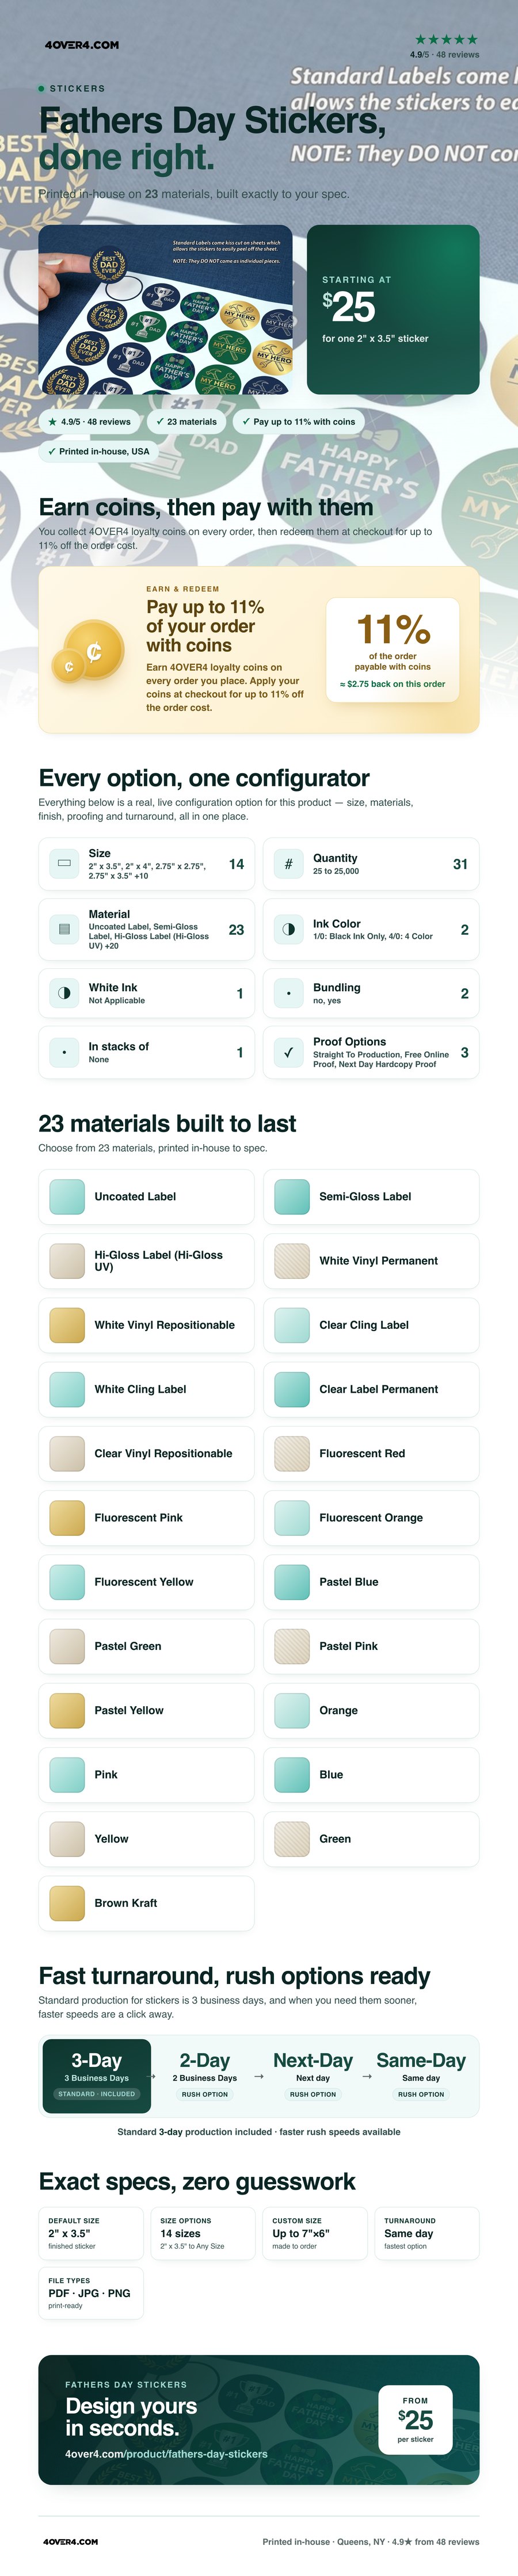Click the 4OVER4.COM logo at top

pyautogui.click(x=82, y=45)
